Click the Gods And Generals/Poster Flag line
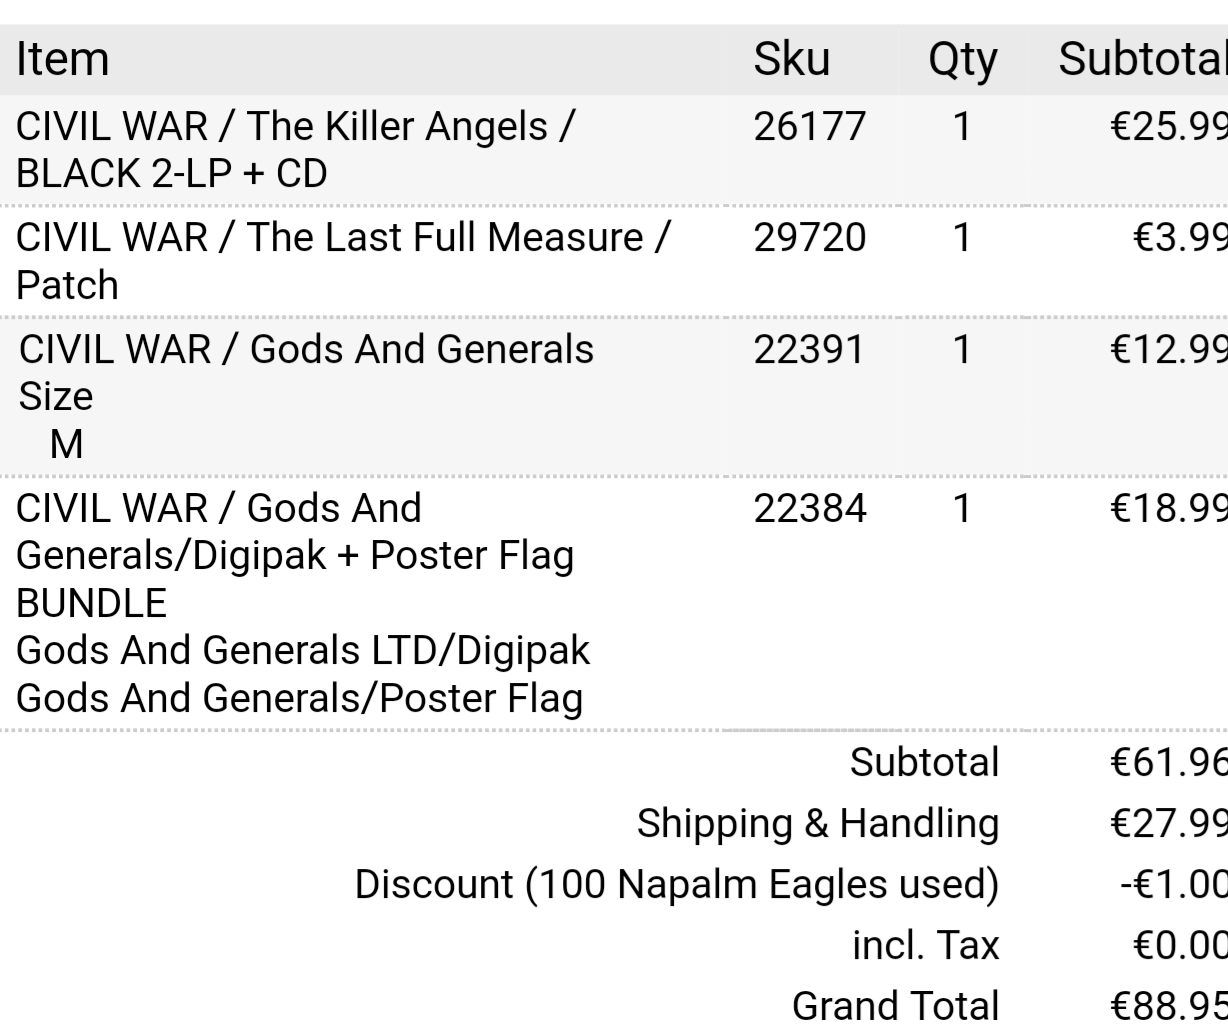This screenshot has height=1032, width=1228. (299, 698)
